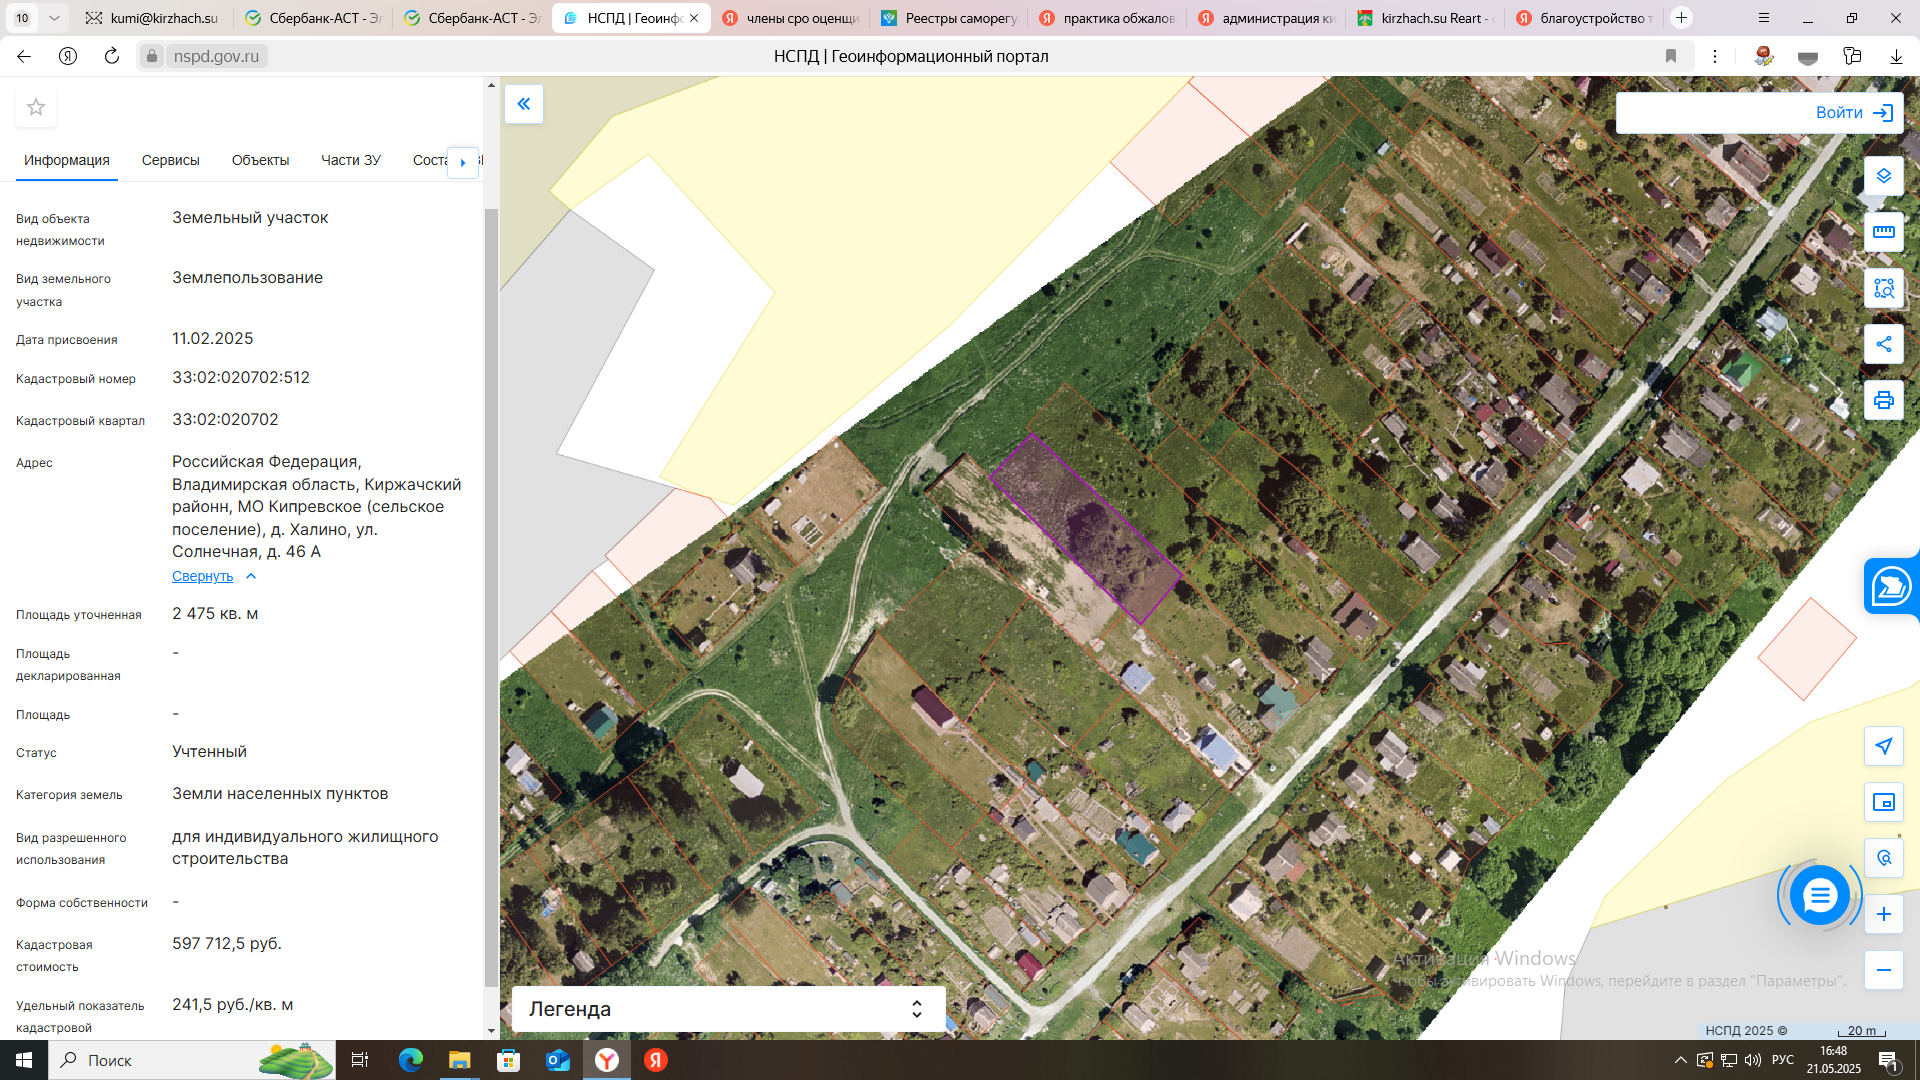
Task: Open the map layers icon
Action: click(x=1883, y=176)
